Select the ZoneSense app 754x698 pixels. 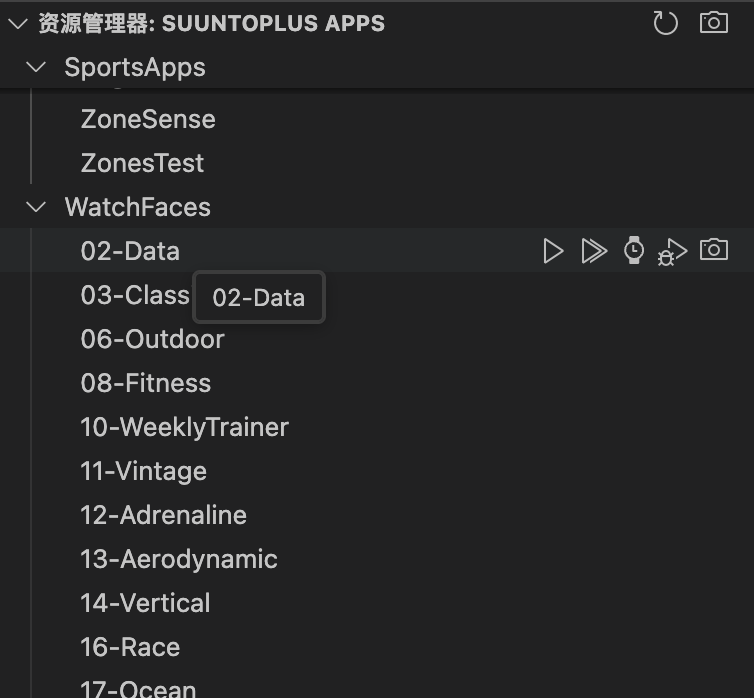[148, 119]
